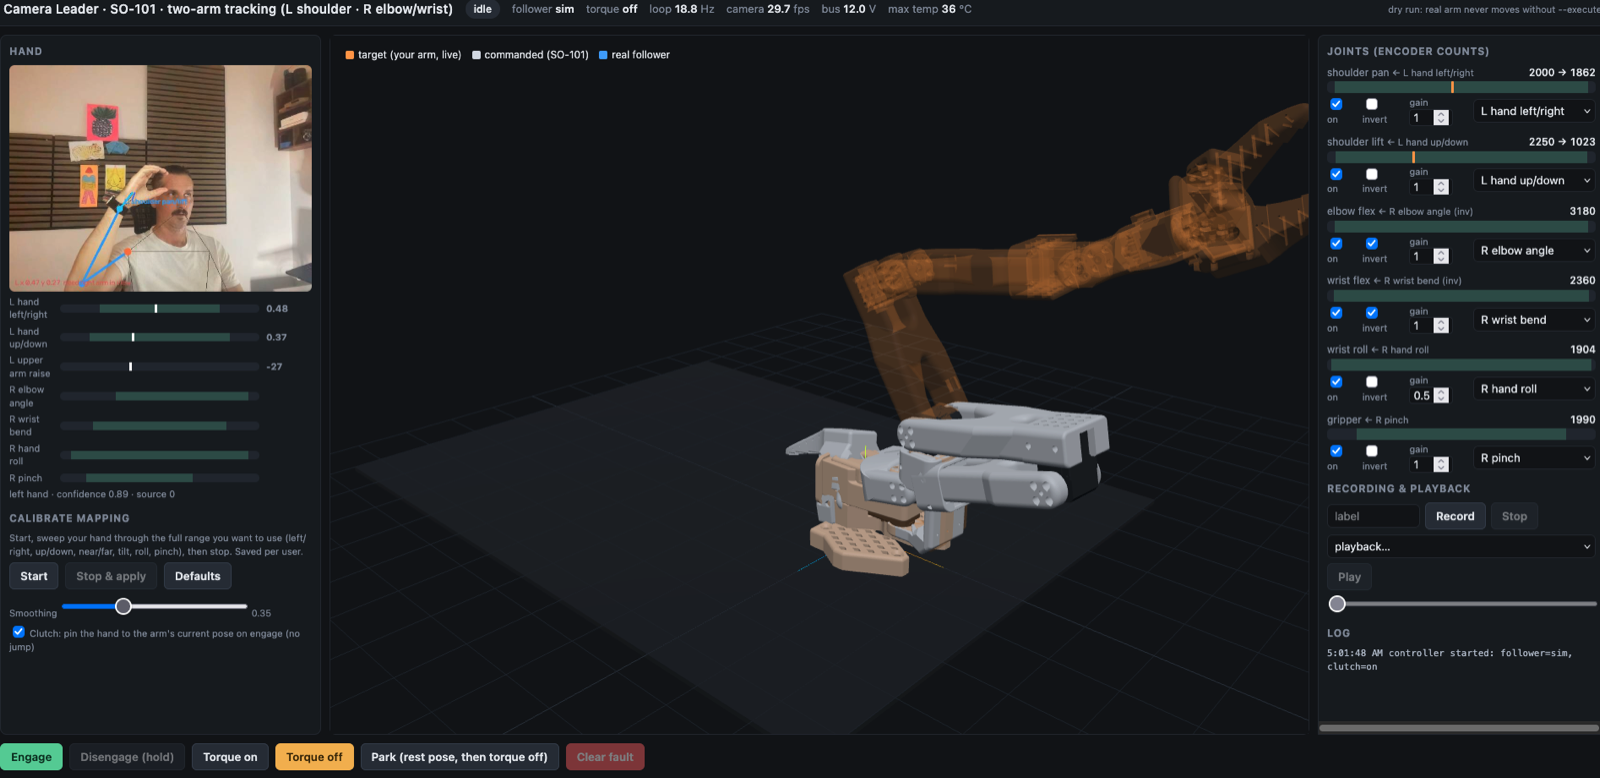Image resolution: width=1600 pixels, height=778 pixels.
Task: Click the orange target legend swatch
Action: tap(350, 55)
